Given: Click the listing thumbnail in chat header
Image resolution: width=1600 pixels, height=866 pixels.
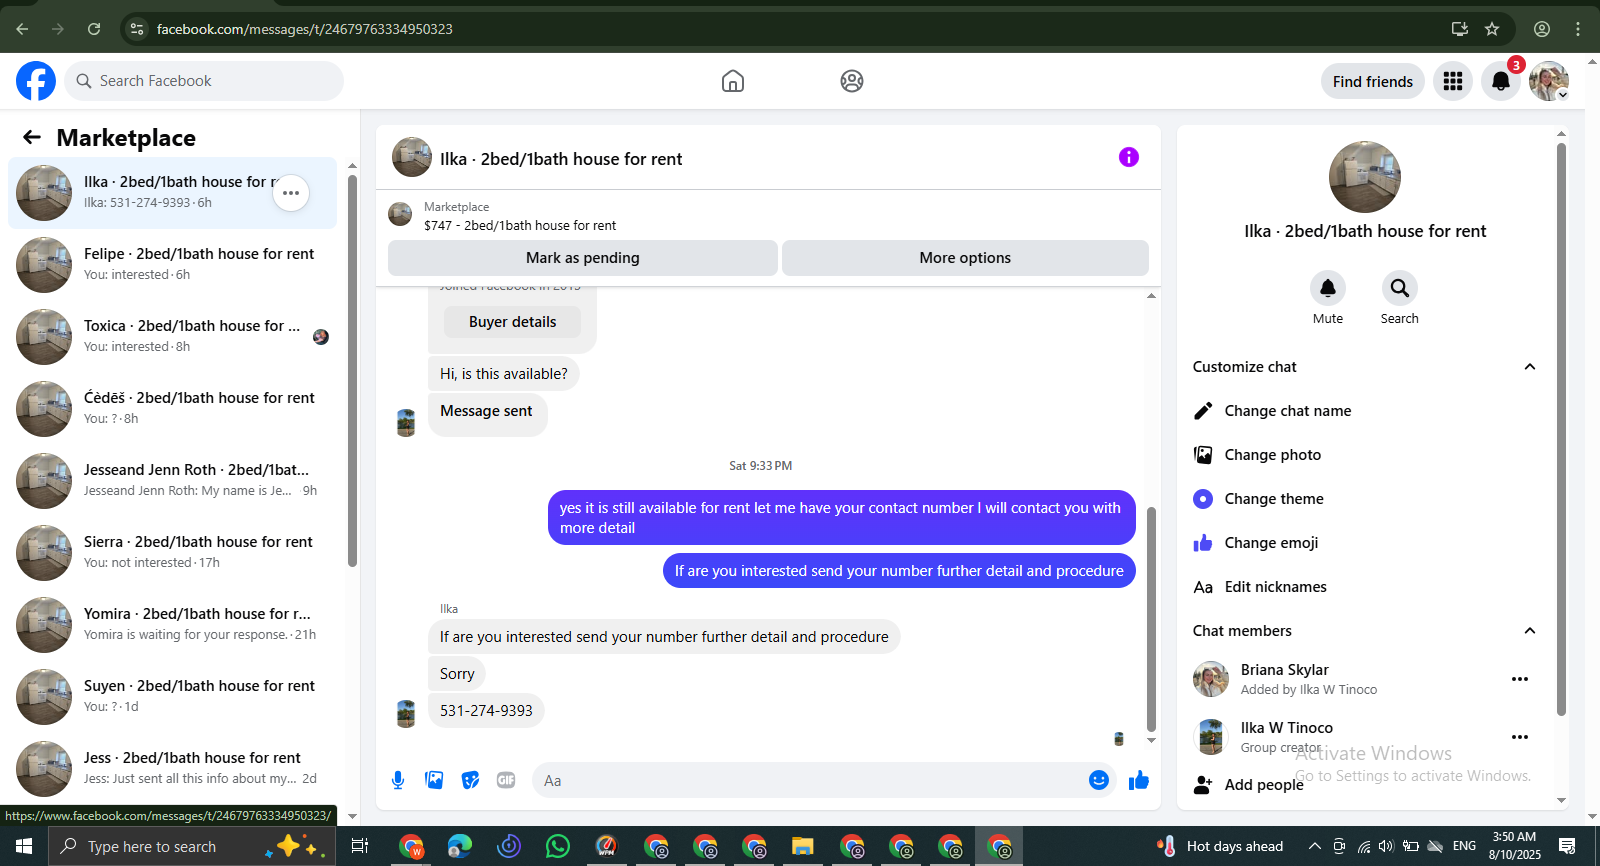Looking at the screenshot, I should (x=412, y=158).
